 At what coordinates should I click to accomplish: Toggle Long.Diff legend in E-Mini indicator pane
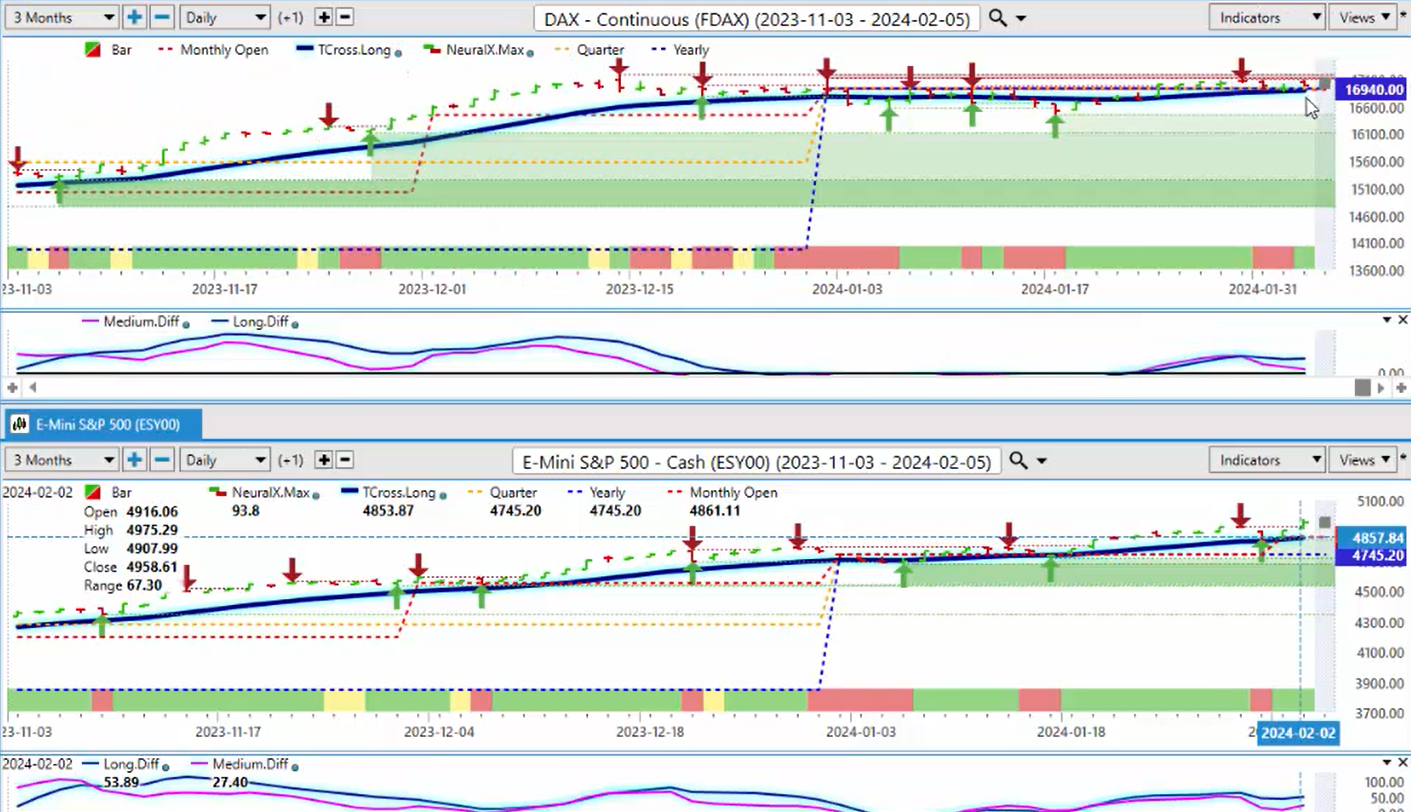click(120, 765)
